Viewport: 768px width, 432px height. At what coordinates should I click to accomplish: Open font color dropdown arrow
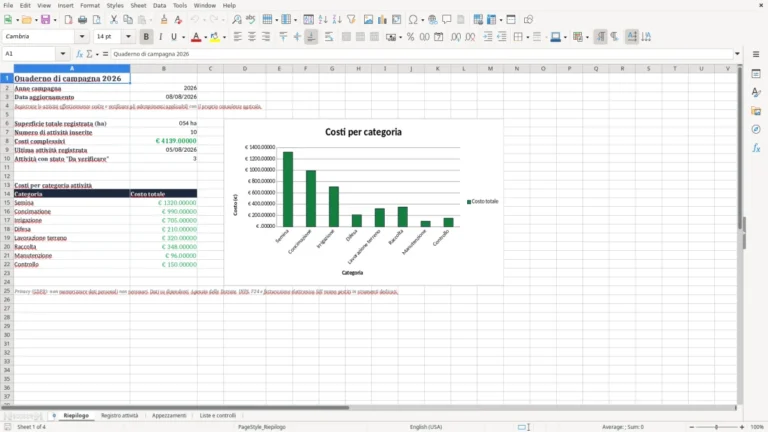pos(205,37)
